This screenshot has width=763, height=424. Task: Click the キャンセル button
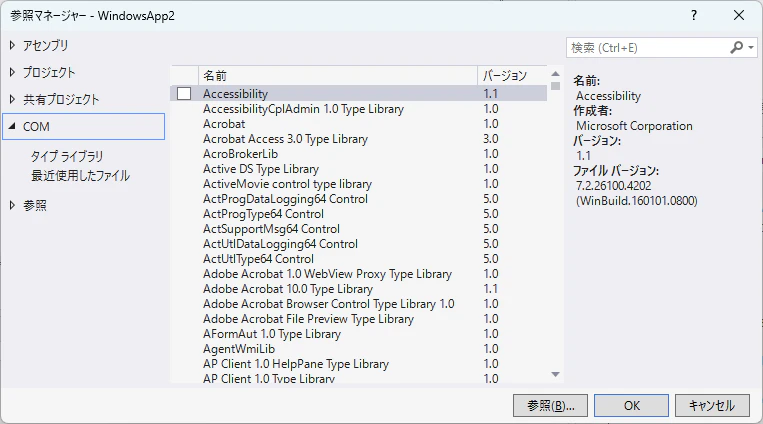[x=712, y=406]
